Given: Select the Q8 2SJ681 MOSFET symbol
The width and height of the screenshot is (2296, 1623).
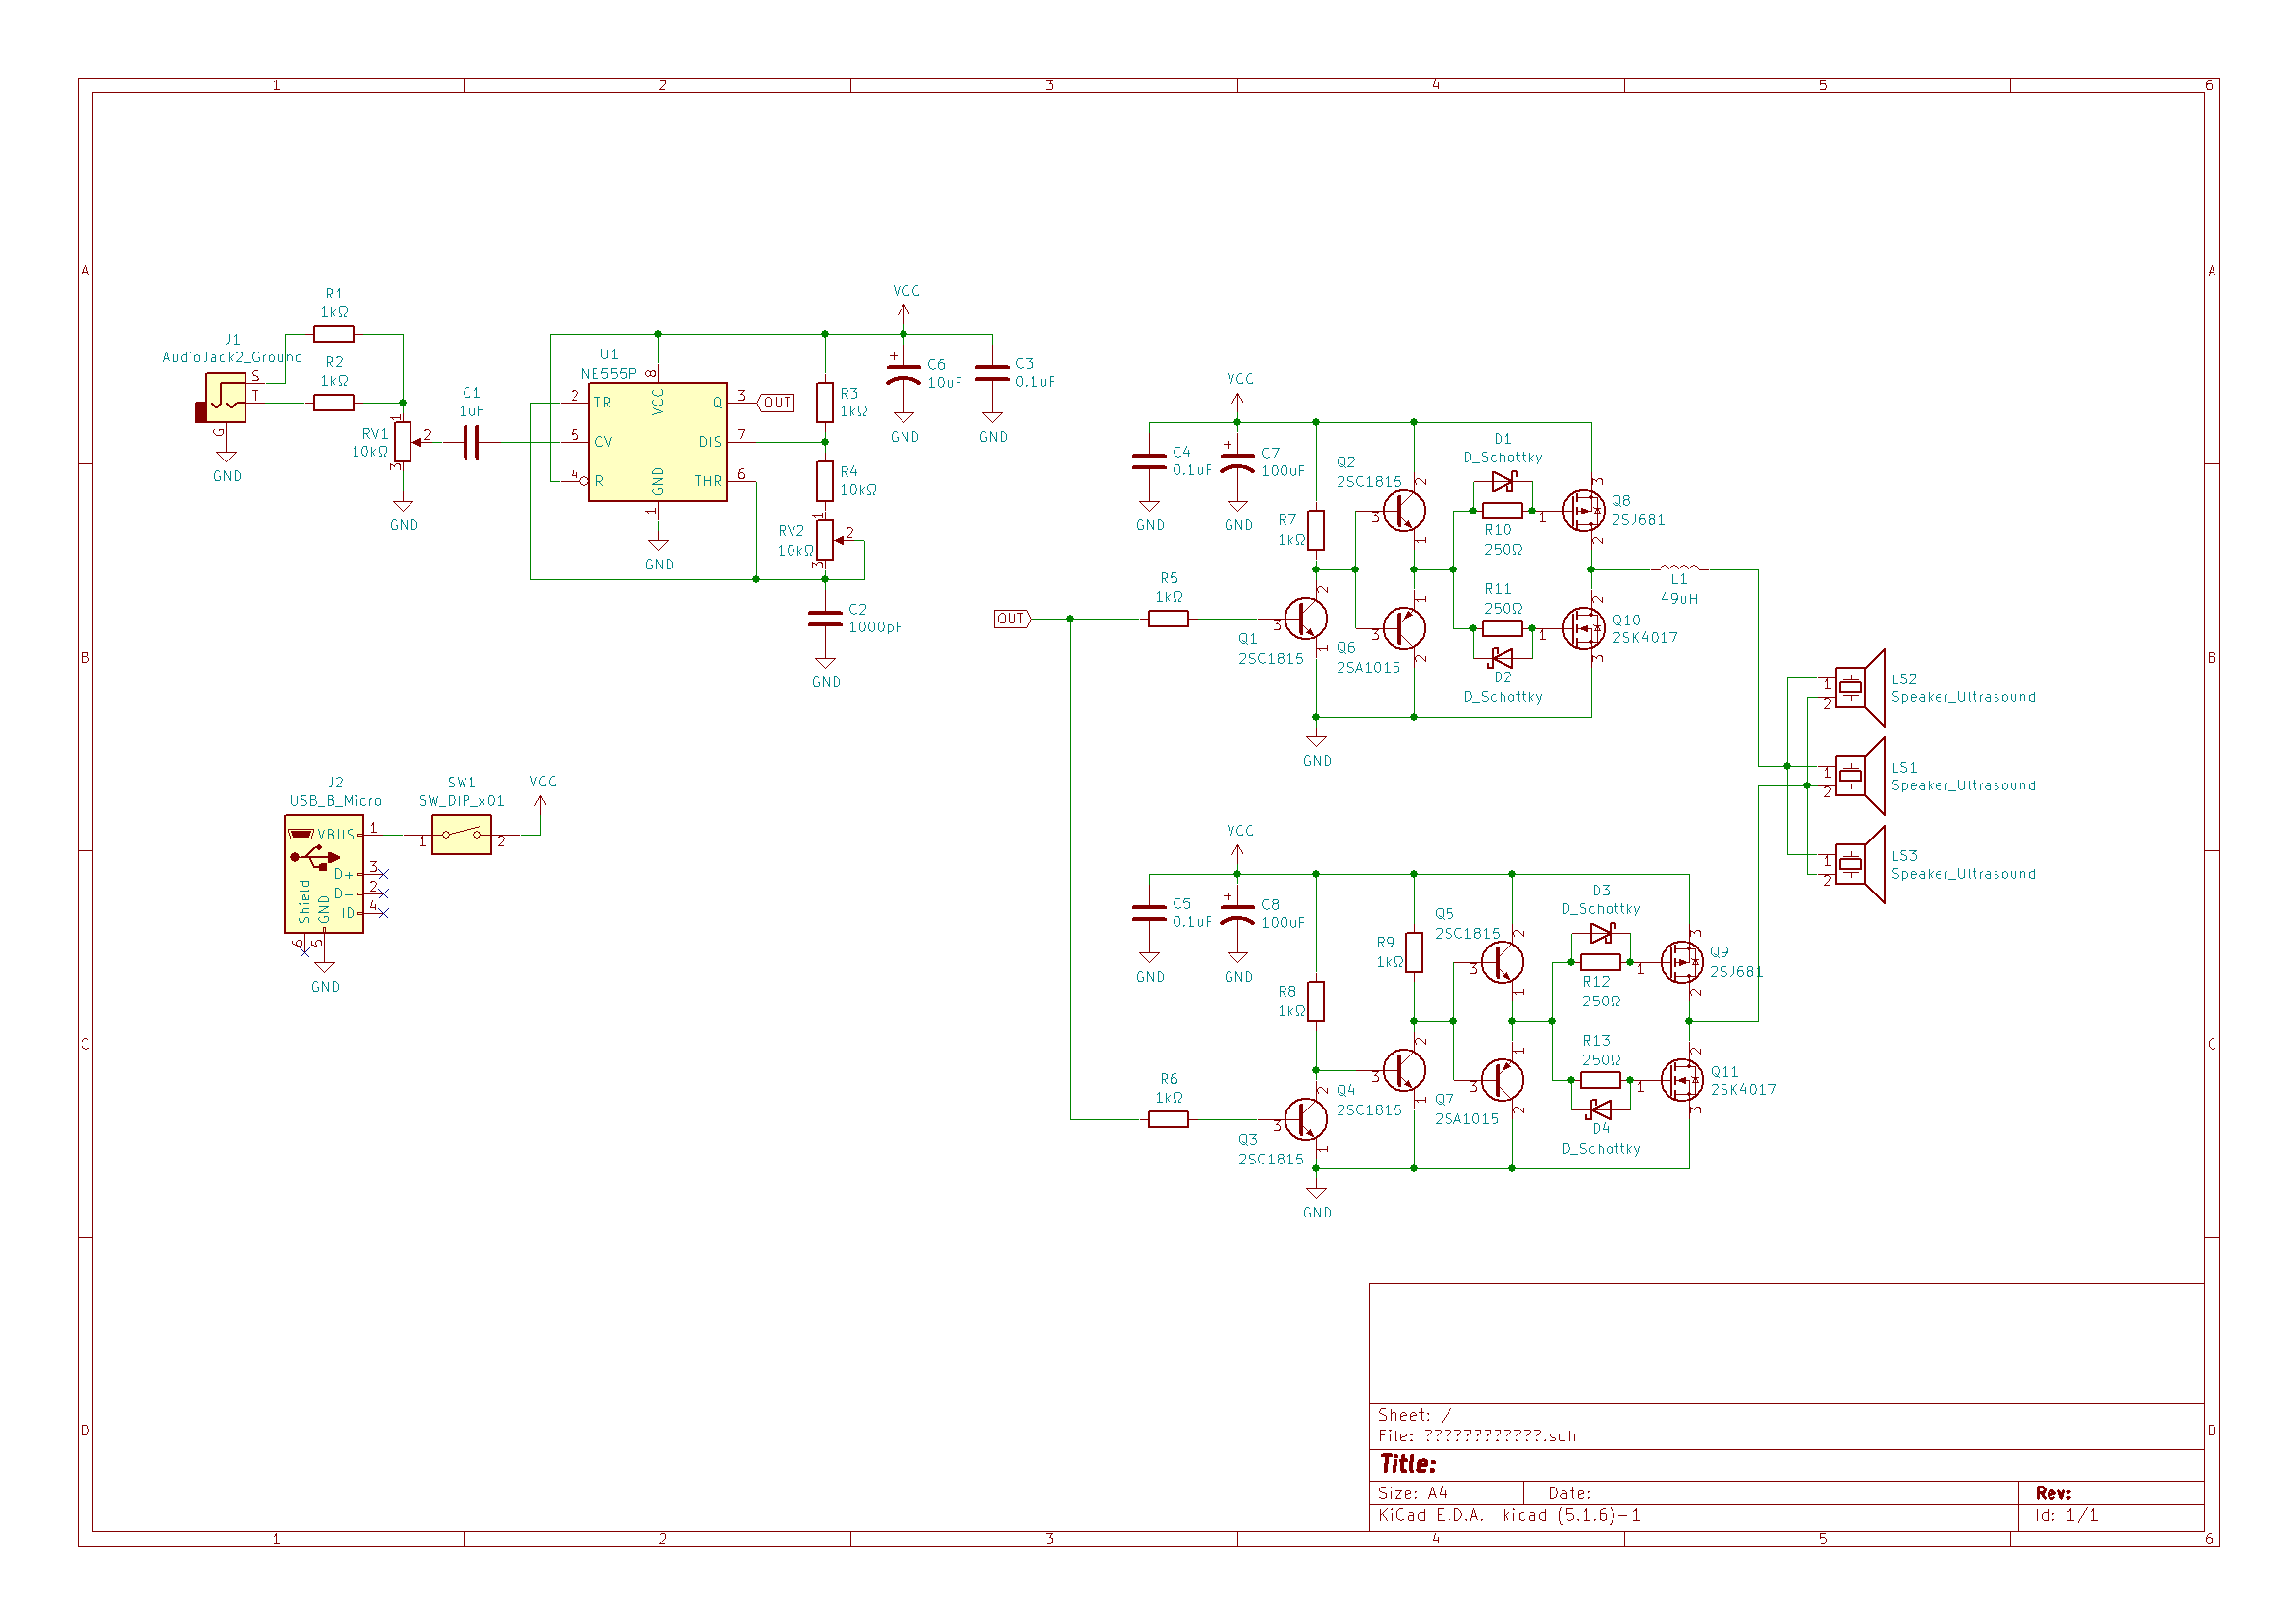Looking at the screenshot, I should click(1583, 511).
